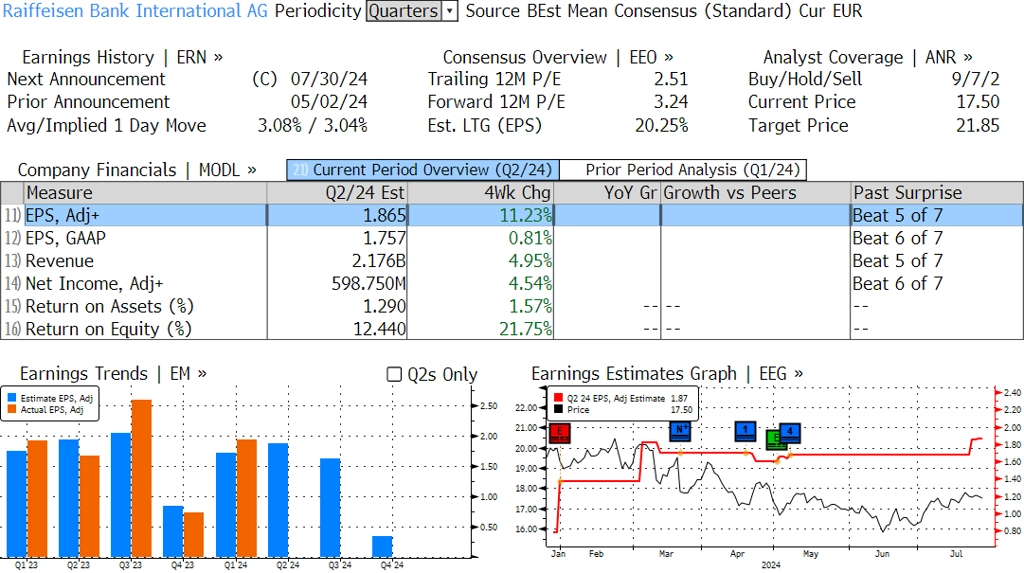Select the Return on Assets (%) row
Image resolution: width=1024 pixels, height=573 pixels.
512,306
